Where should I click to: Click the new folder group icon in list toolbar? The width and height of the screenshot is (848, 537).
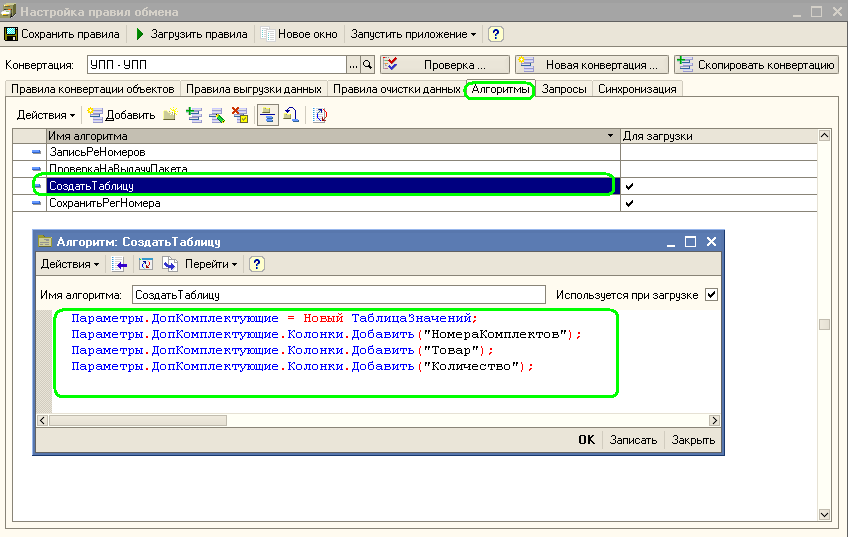170,115
